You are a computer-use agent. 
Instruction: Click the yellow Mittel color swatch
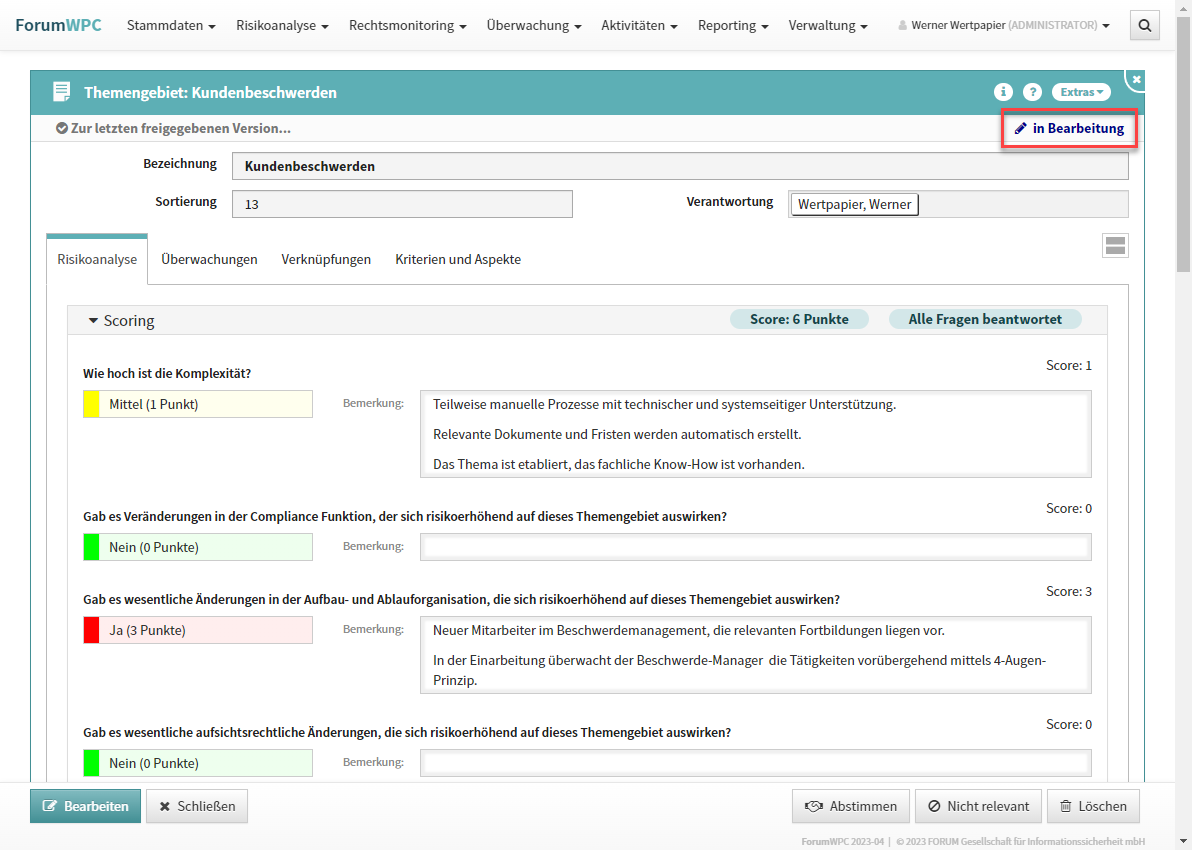point(91,404)
